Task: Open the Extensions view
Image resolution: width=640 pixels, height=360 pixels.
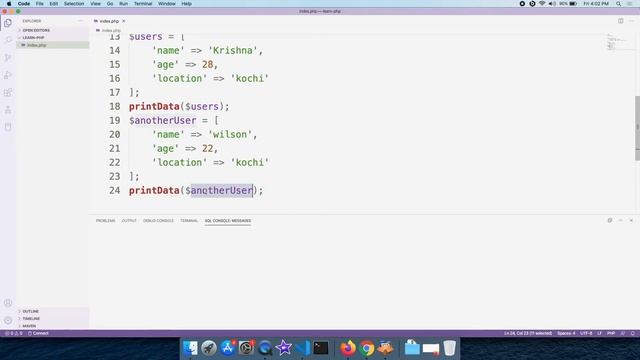Action: pos(8,92)
